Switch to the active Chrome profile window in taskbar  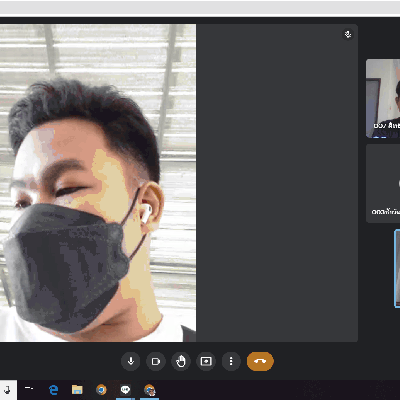(x=149, y=390)
